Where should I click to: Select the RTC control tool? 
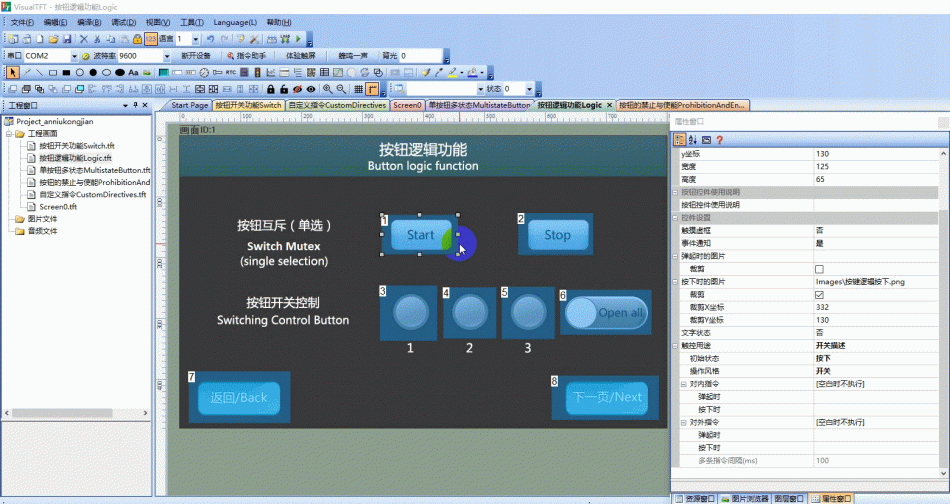coord(231,72)
